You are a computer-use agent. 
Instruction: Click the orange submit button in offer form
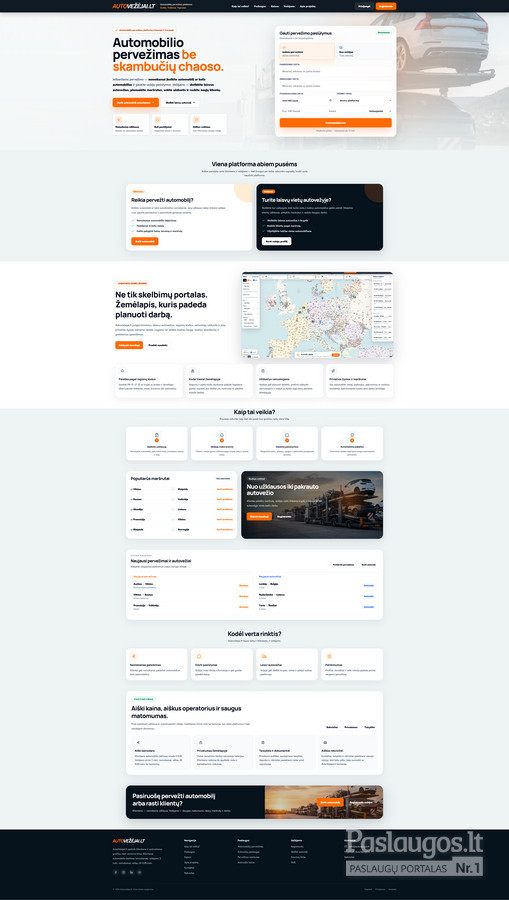coord(336,122)
